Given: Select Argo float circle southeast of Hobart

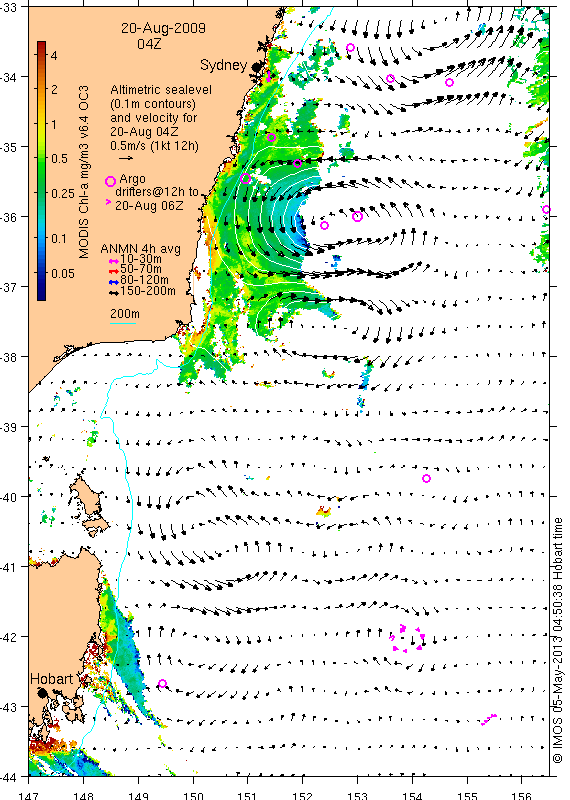Looking at the screenshot, I should 162,684.
